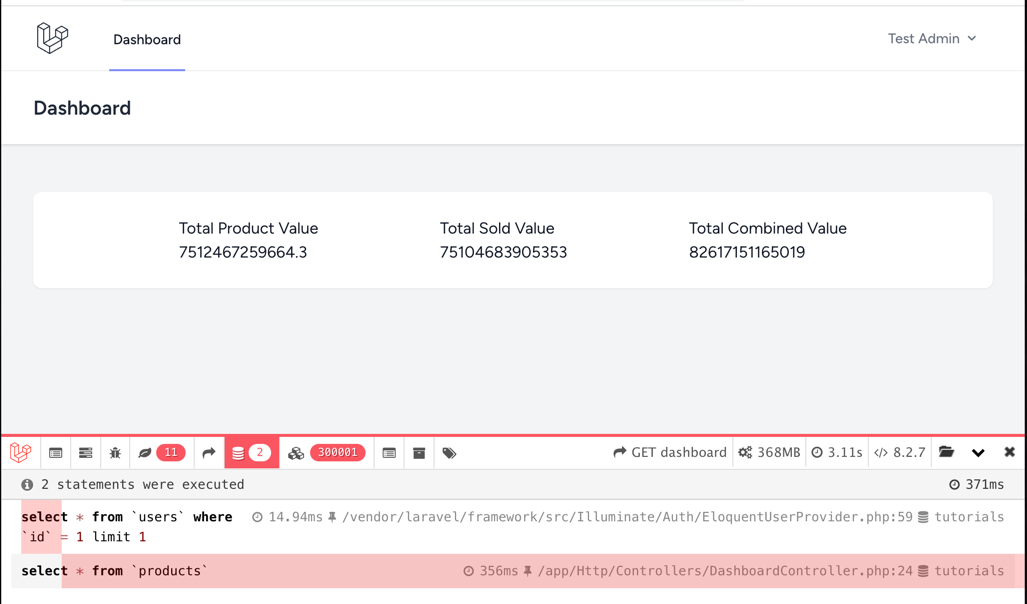Click the tutorials database label on products query
Image resolution: width=1027 pixels, height=604 pixels.
(x=961, y=571)
